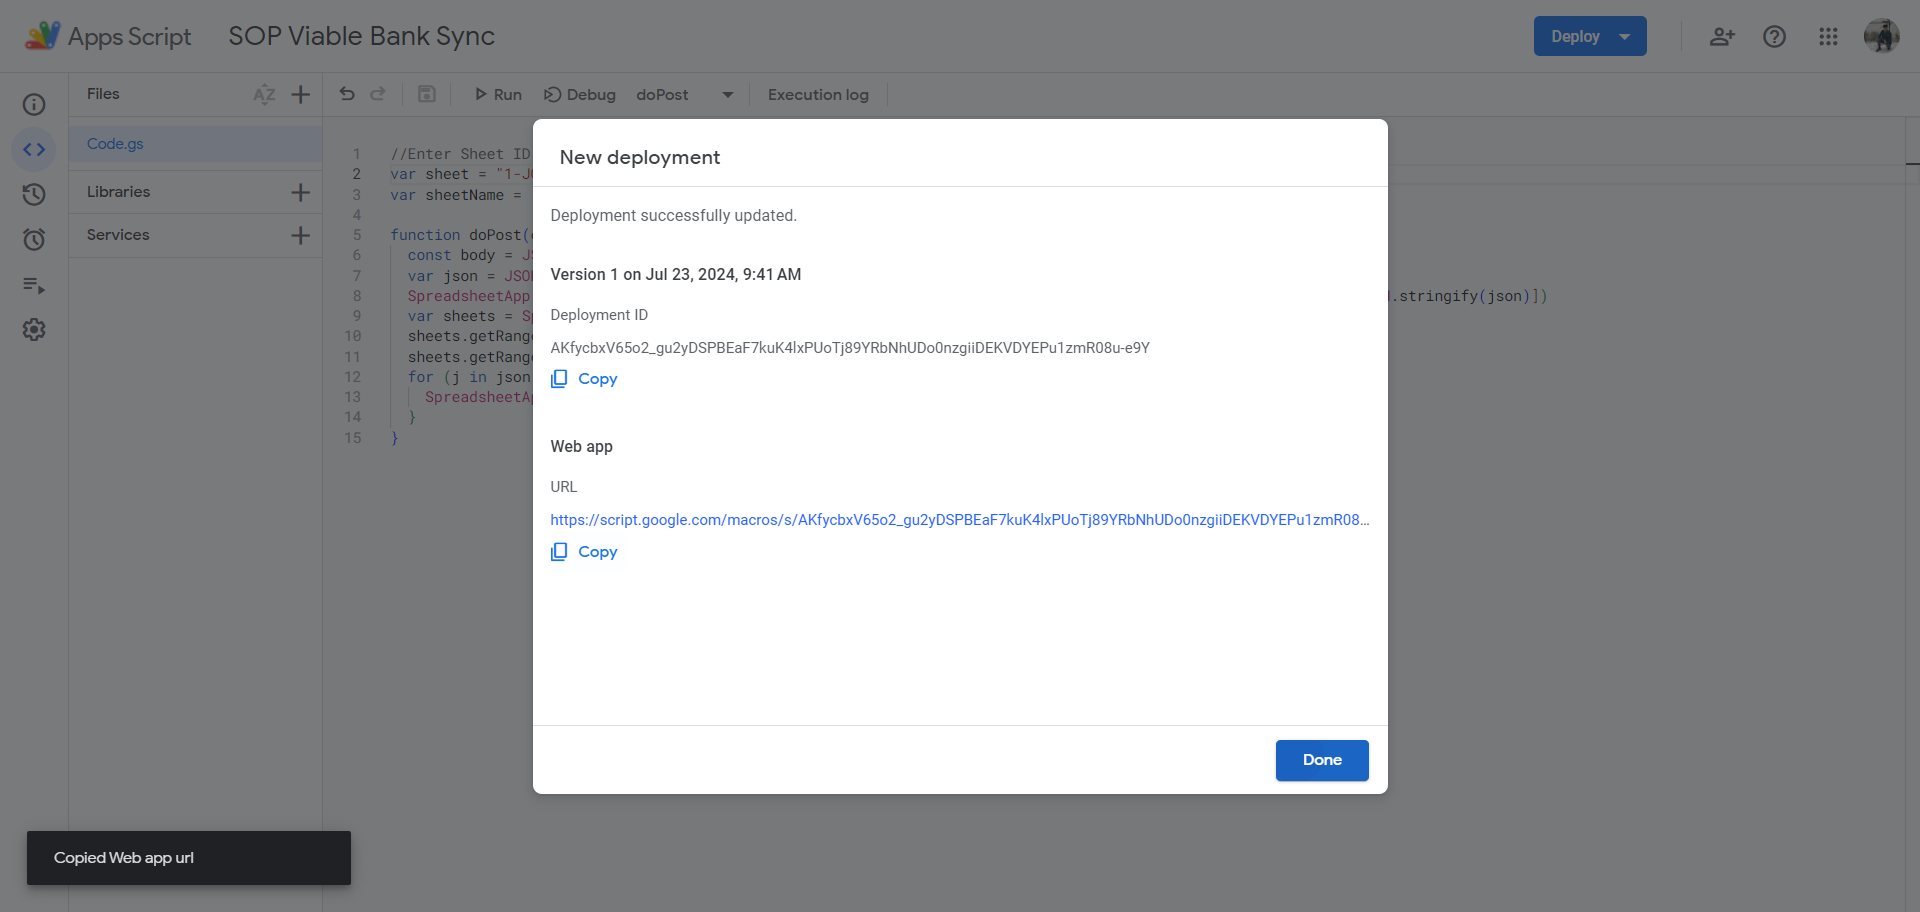Open the Editor code icon in sidebar
The image size is (1920, 912).
34,149
